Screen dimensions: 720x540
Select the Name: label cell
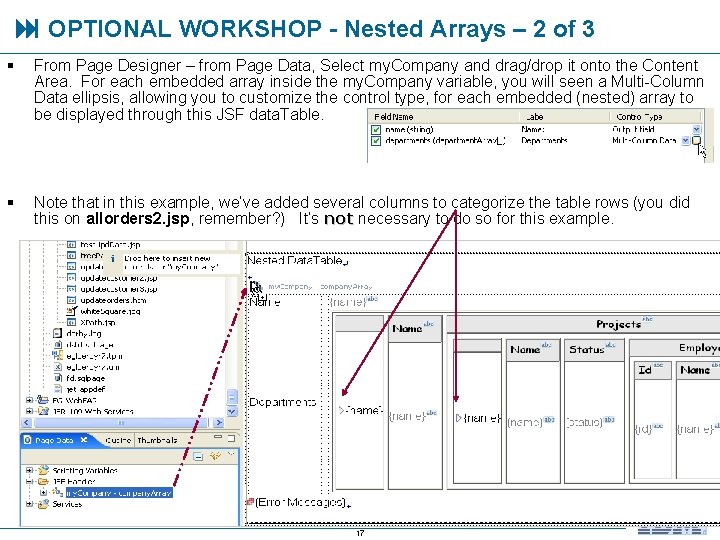coord(533,130)
